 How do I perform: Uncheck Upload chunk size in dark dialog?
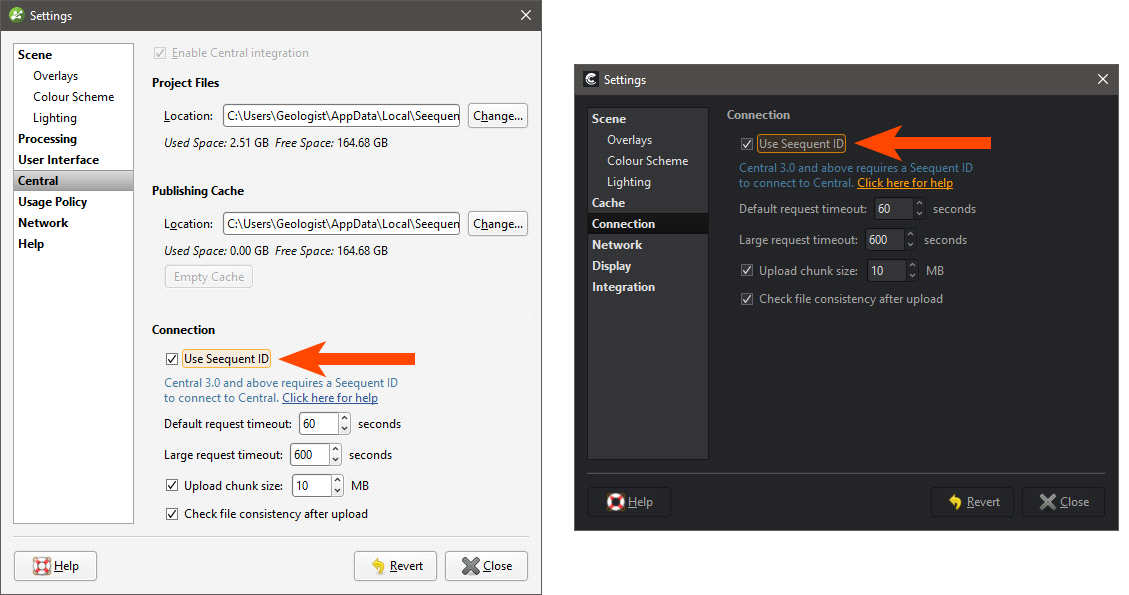[x=747, y=271]
